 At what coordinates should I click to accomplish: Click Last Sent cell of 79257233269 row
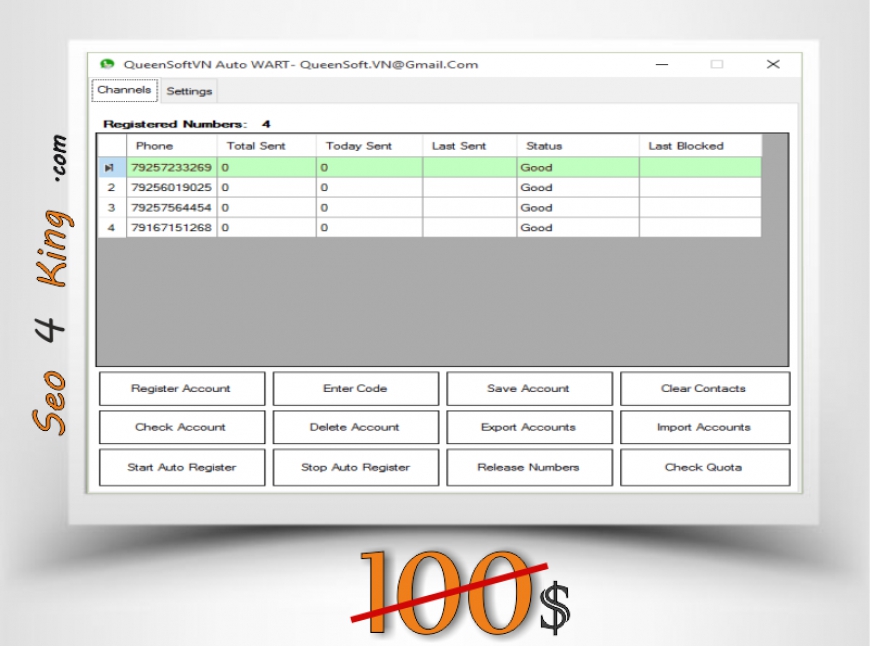470,168
